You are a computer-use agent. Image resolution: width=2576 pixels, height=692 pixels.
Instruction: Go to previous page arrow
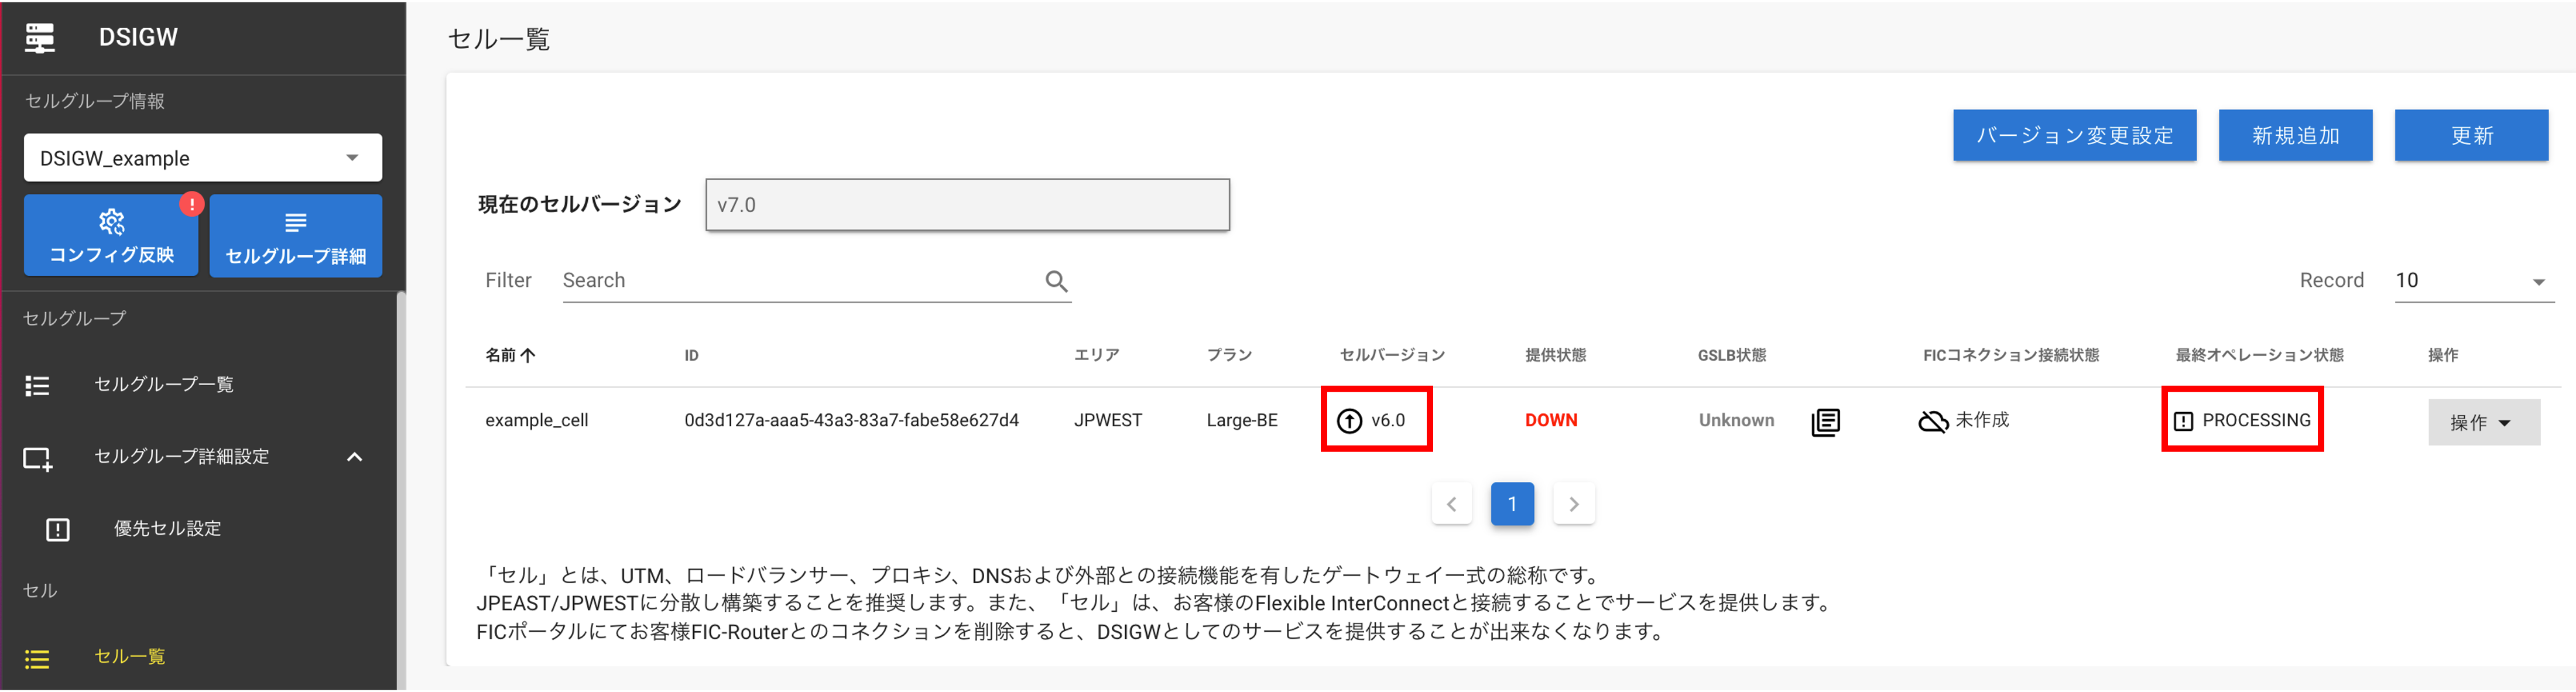pos(1451,505)
